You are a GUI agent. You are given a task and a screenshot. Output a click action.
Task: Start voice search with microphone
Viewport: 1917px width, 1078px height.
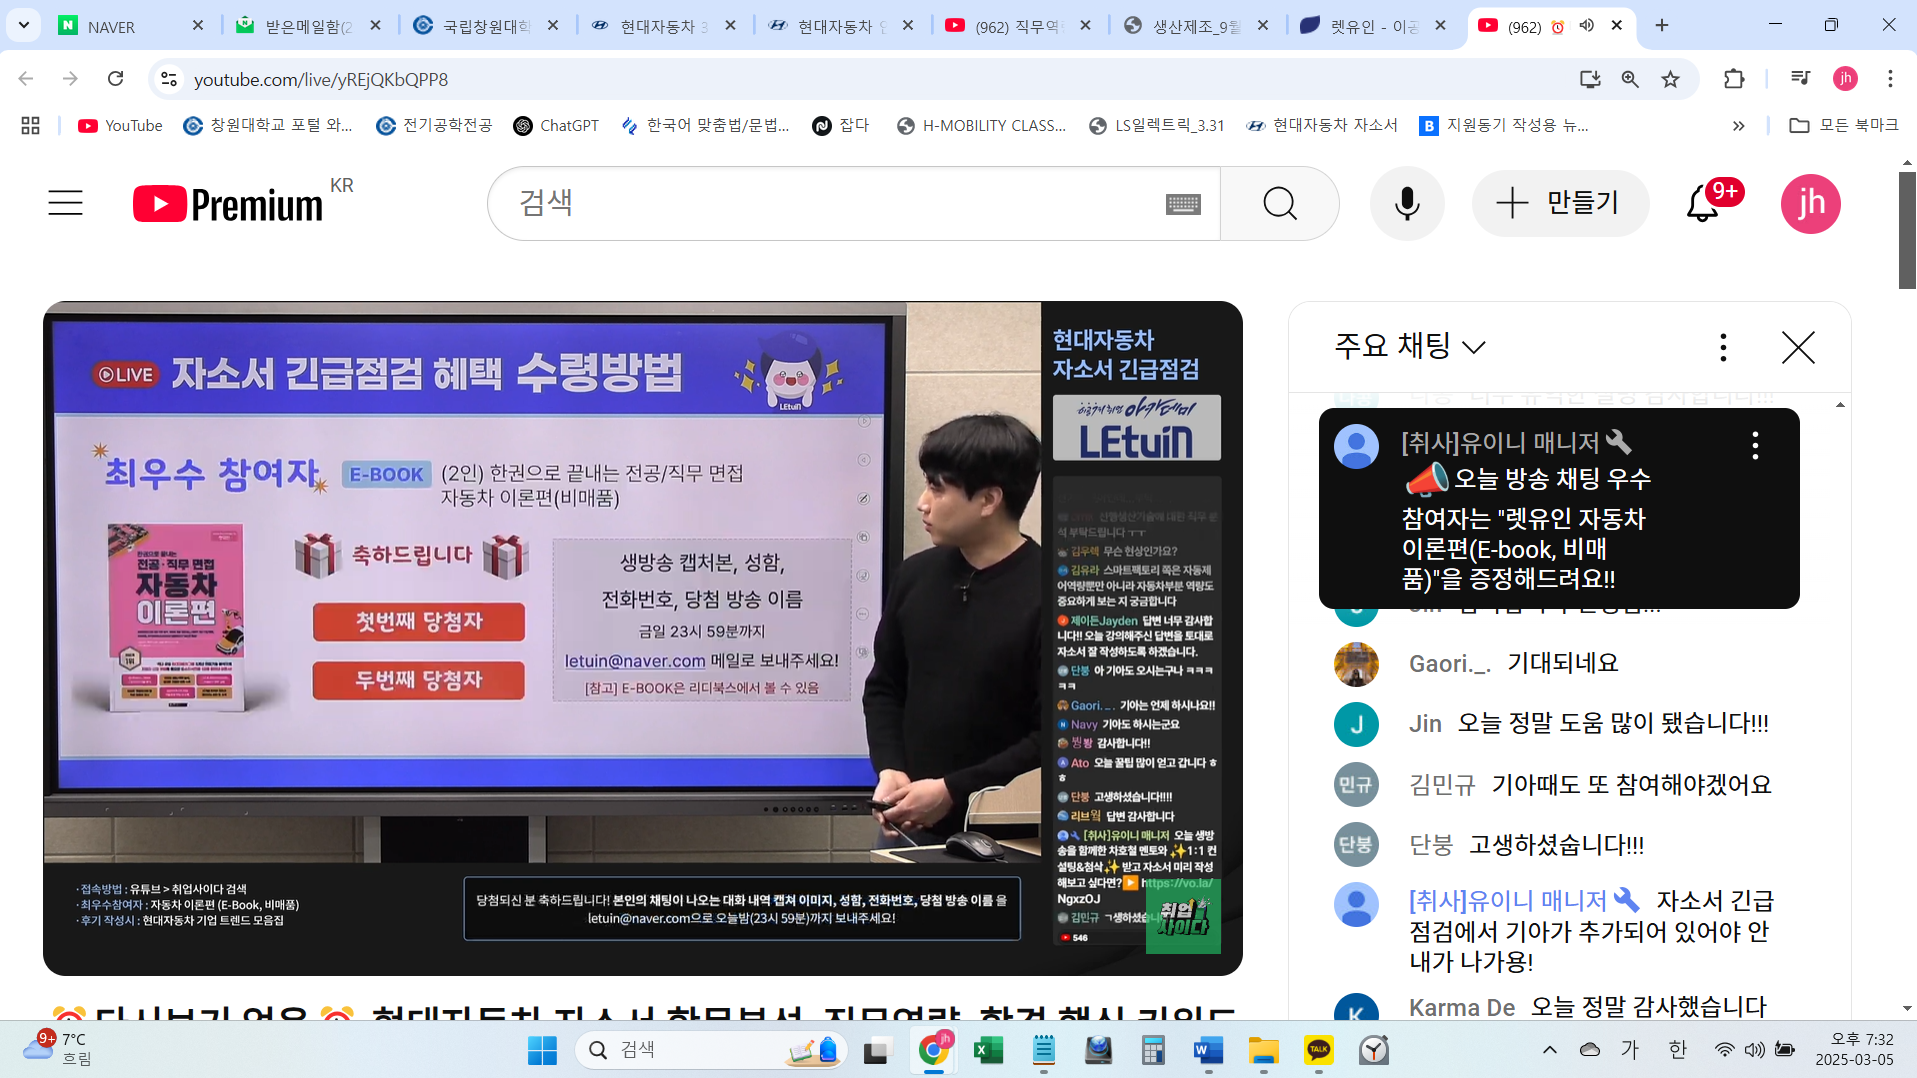[1407, 203]
